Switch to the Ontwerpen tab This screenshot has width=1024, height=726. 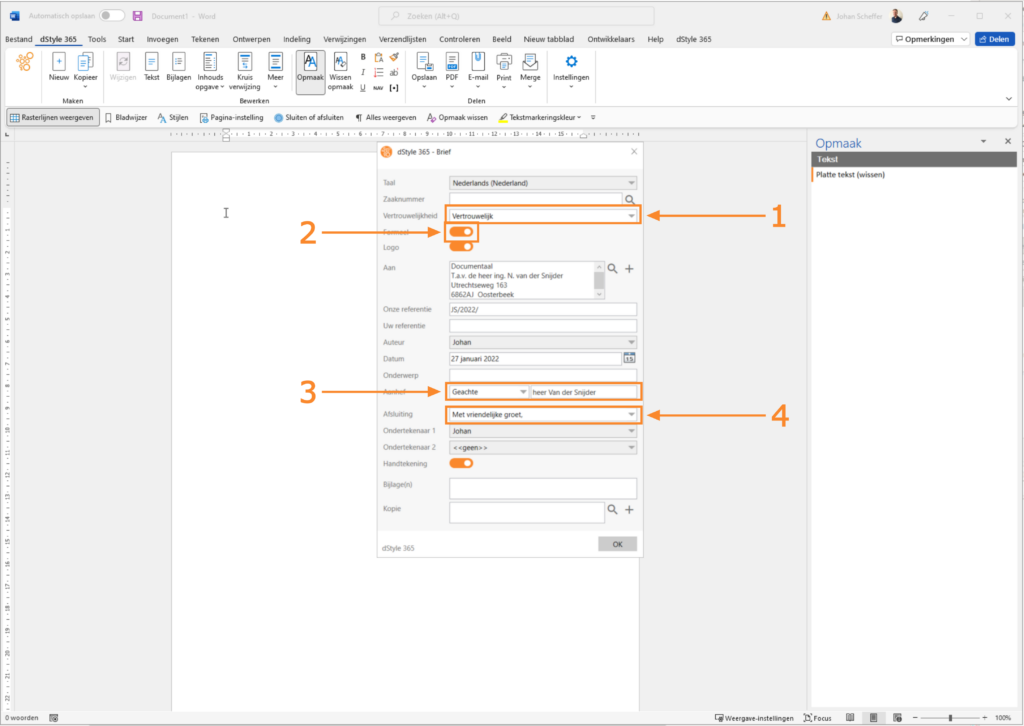[251, 39]
